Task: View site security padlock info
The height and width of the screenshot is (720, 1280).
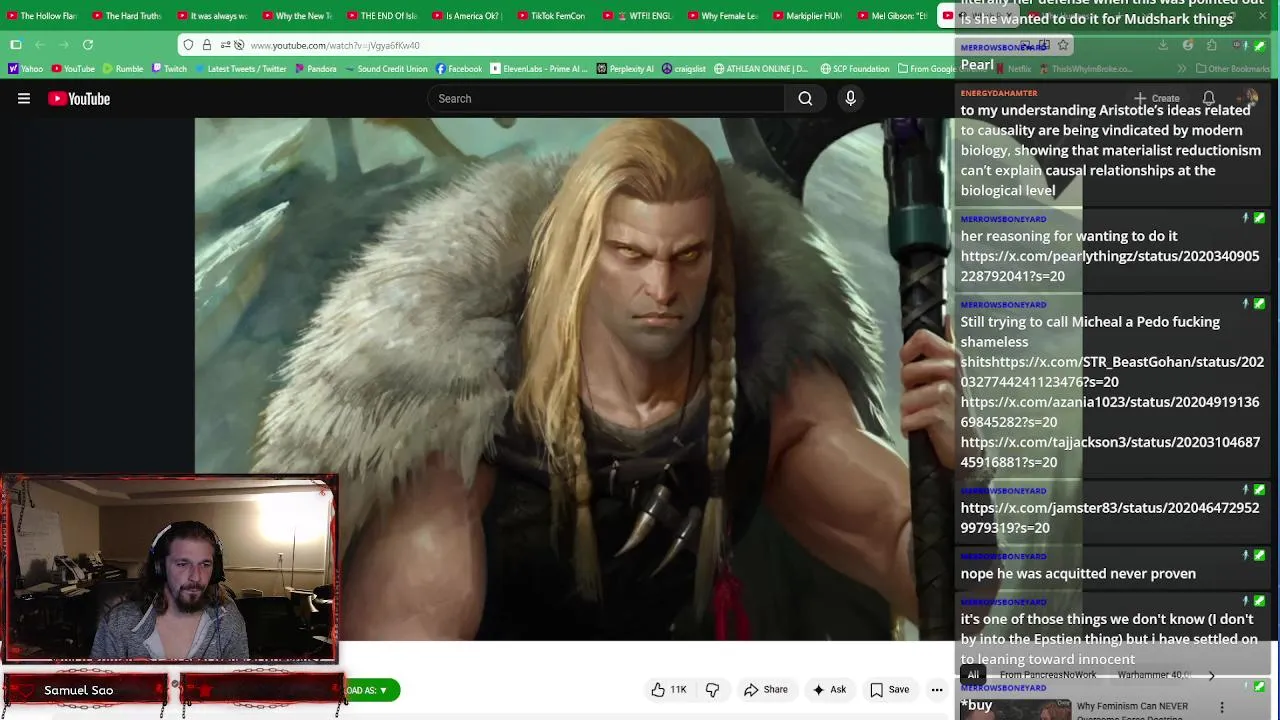Action: (206, 45)
